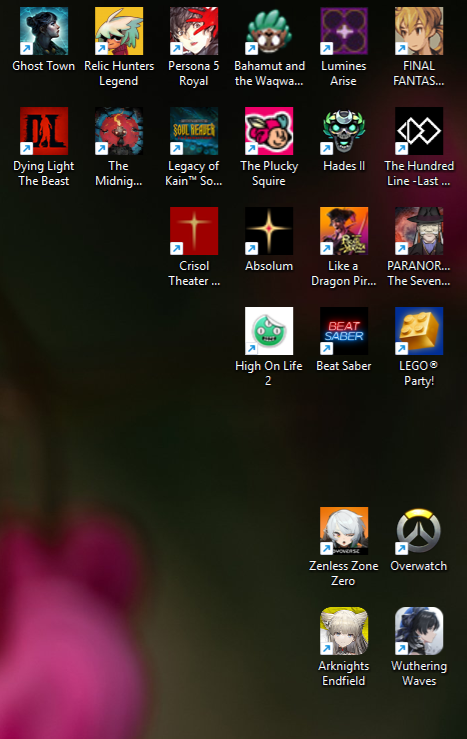
Task: Click the Bahamut and the Waqwa icon
Action: pyautogui.click(x=269, y=31)
